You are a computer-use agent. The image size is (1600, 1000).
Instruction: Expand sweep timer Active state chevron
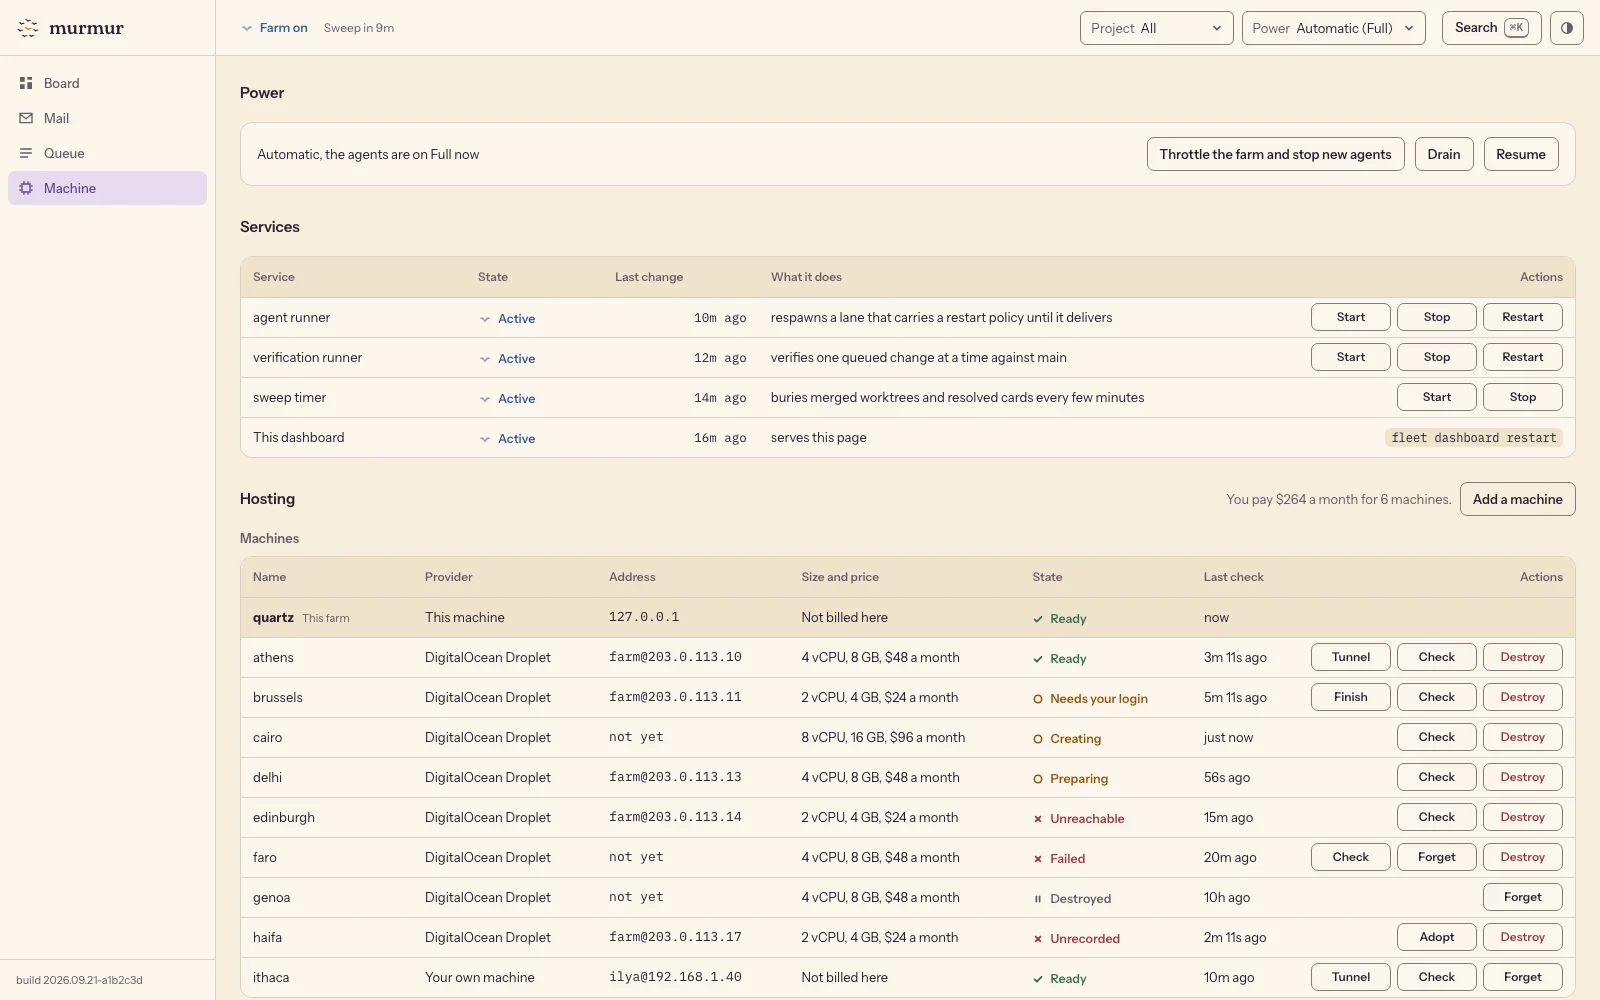(x=485, y=399)
